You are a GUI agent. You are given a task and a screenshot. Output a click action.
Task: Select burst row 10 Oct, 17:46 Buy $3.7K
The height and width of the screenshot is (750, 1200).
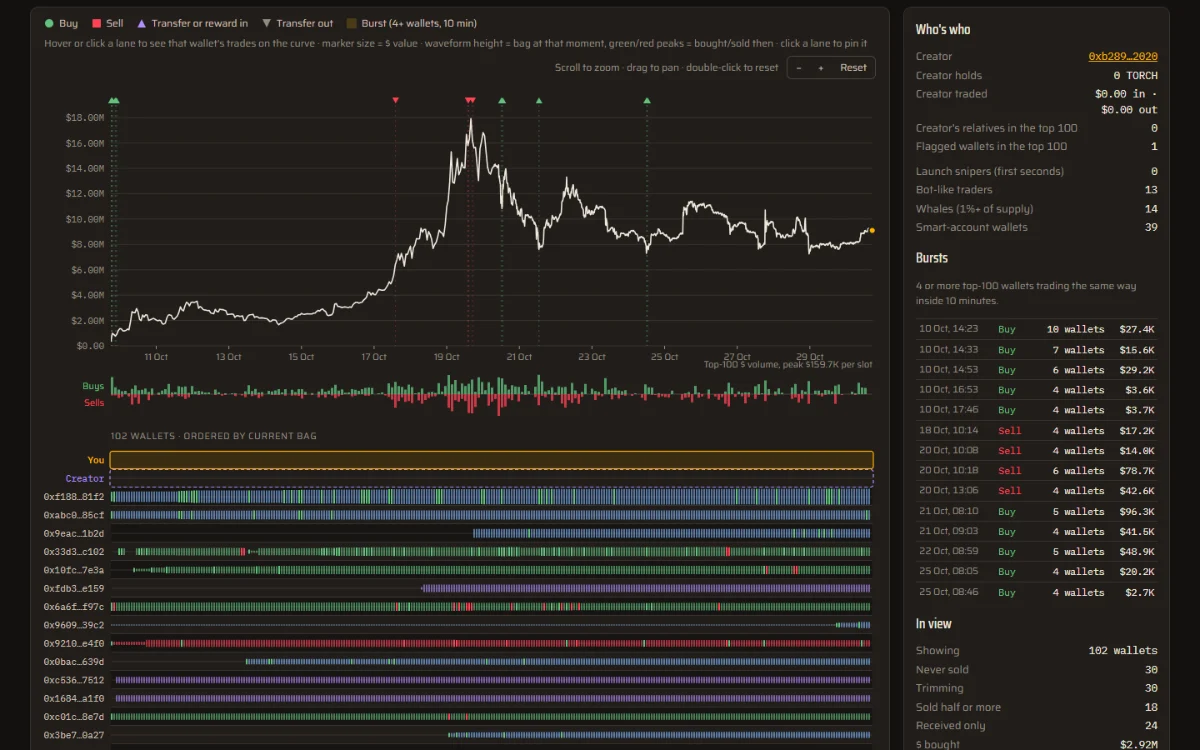pos(1036,410)
